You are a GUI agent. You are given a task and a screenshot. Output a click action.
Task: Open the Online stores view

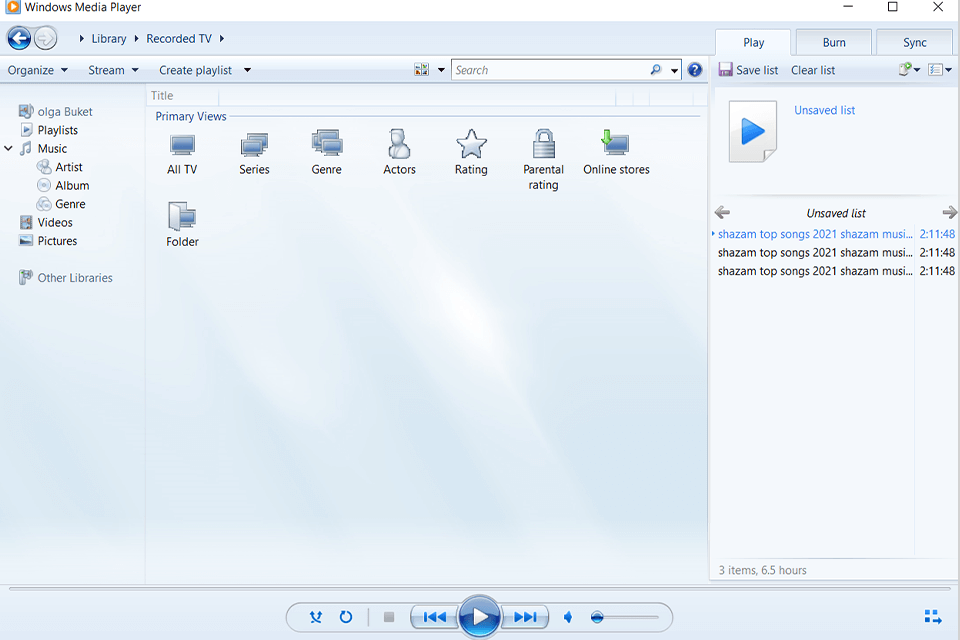pos(616,152)
